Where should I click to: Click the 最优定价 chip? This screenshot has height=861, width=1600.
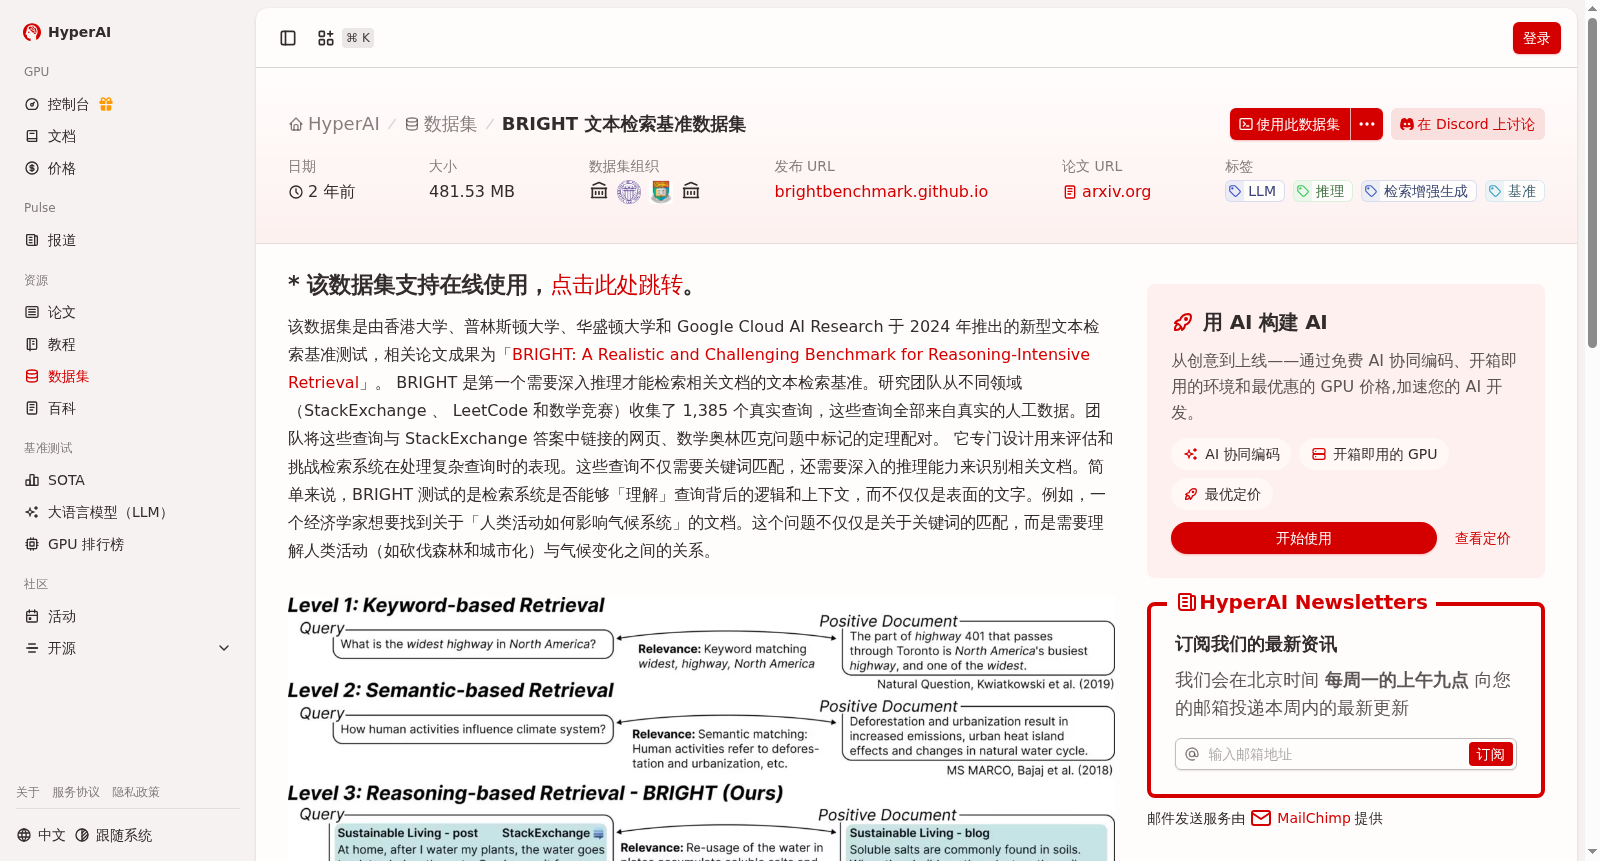1222,494
